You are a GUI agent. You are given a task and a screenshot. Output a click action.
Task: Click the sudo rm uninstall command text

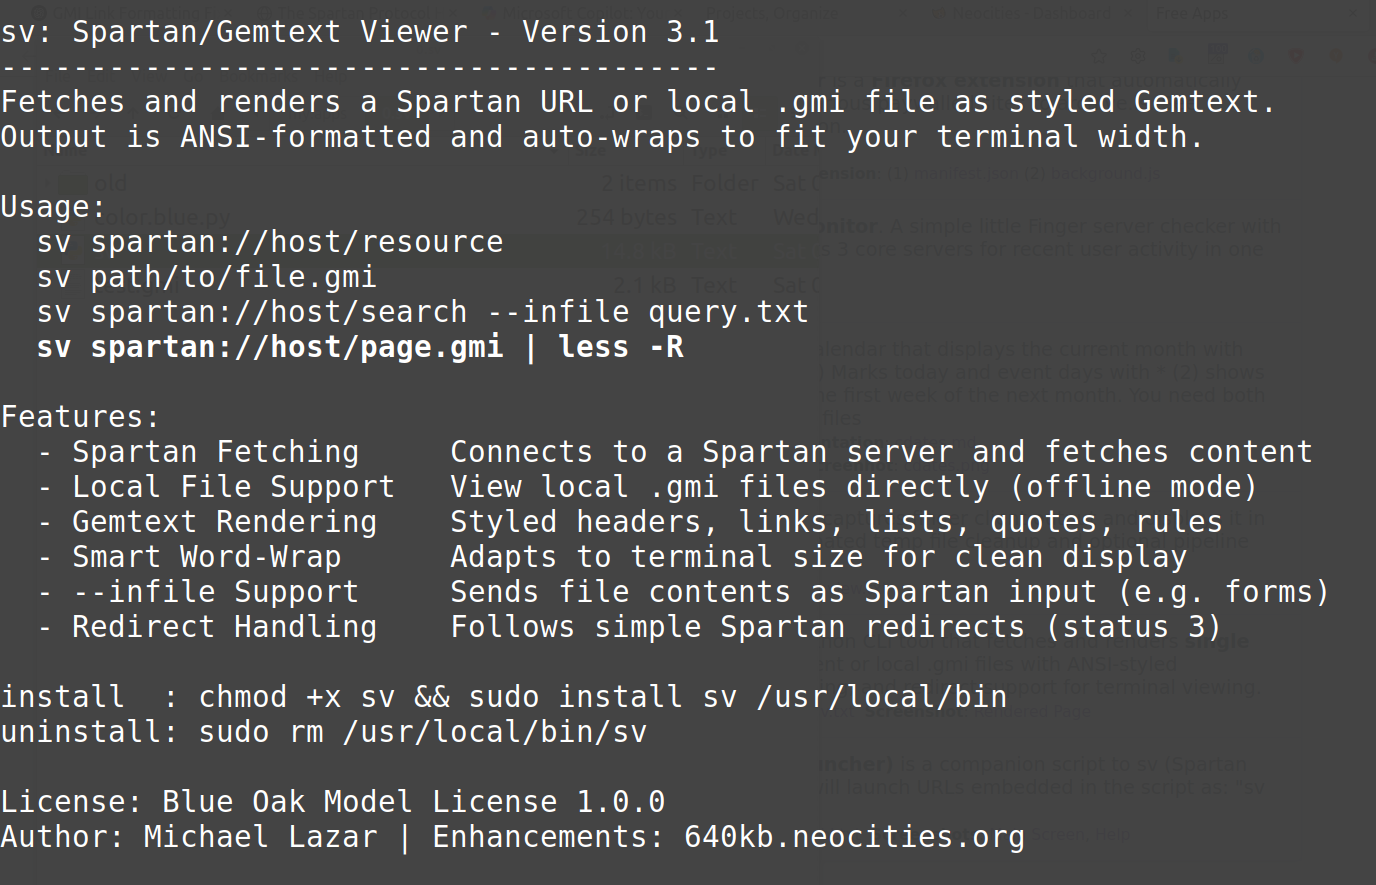click(x=422, y=732)
